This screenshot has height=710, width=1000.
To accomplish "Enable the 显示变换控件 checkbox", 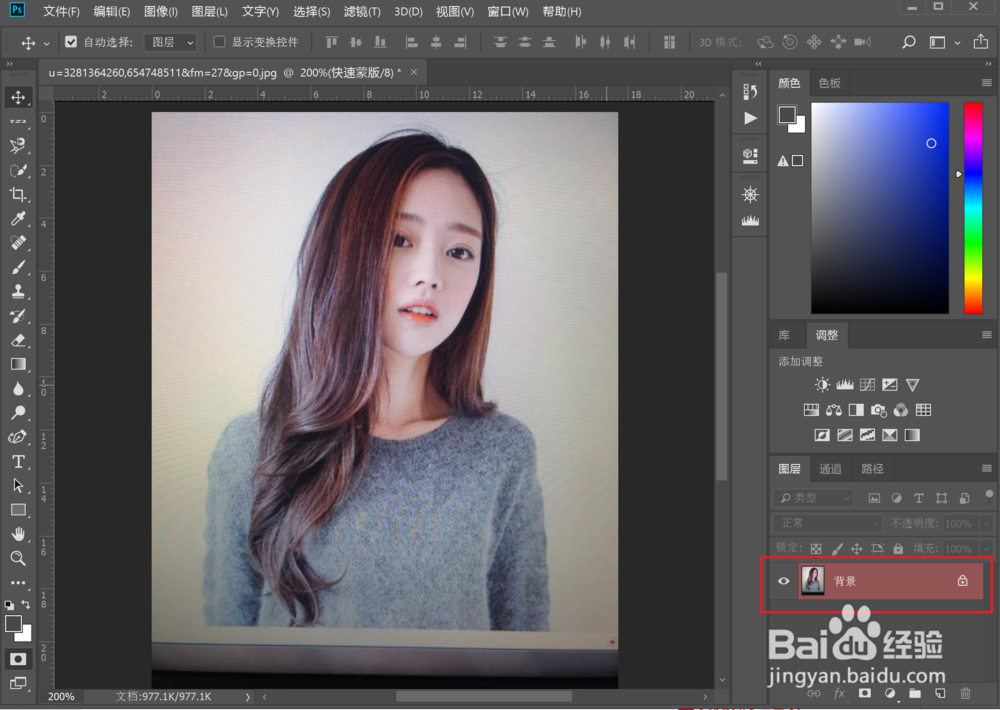I will [219, 42].
